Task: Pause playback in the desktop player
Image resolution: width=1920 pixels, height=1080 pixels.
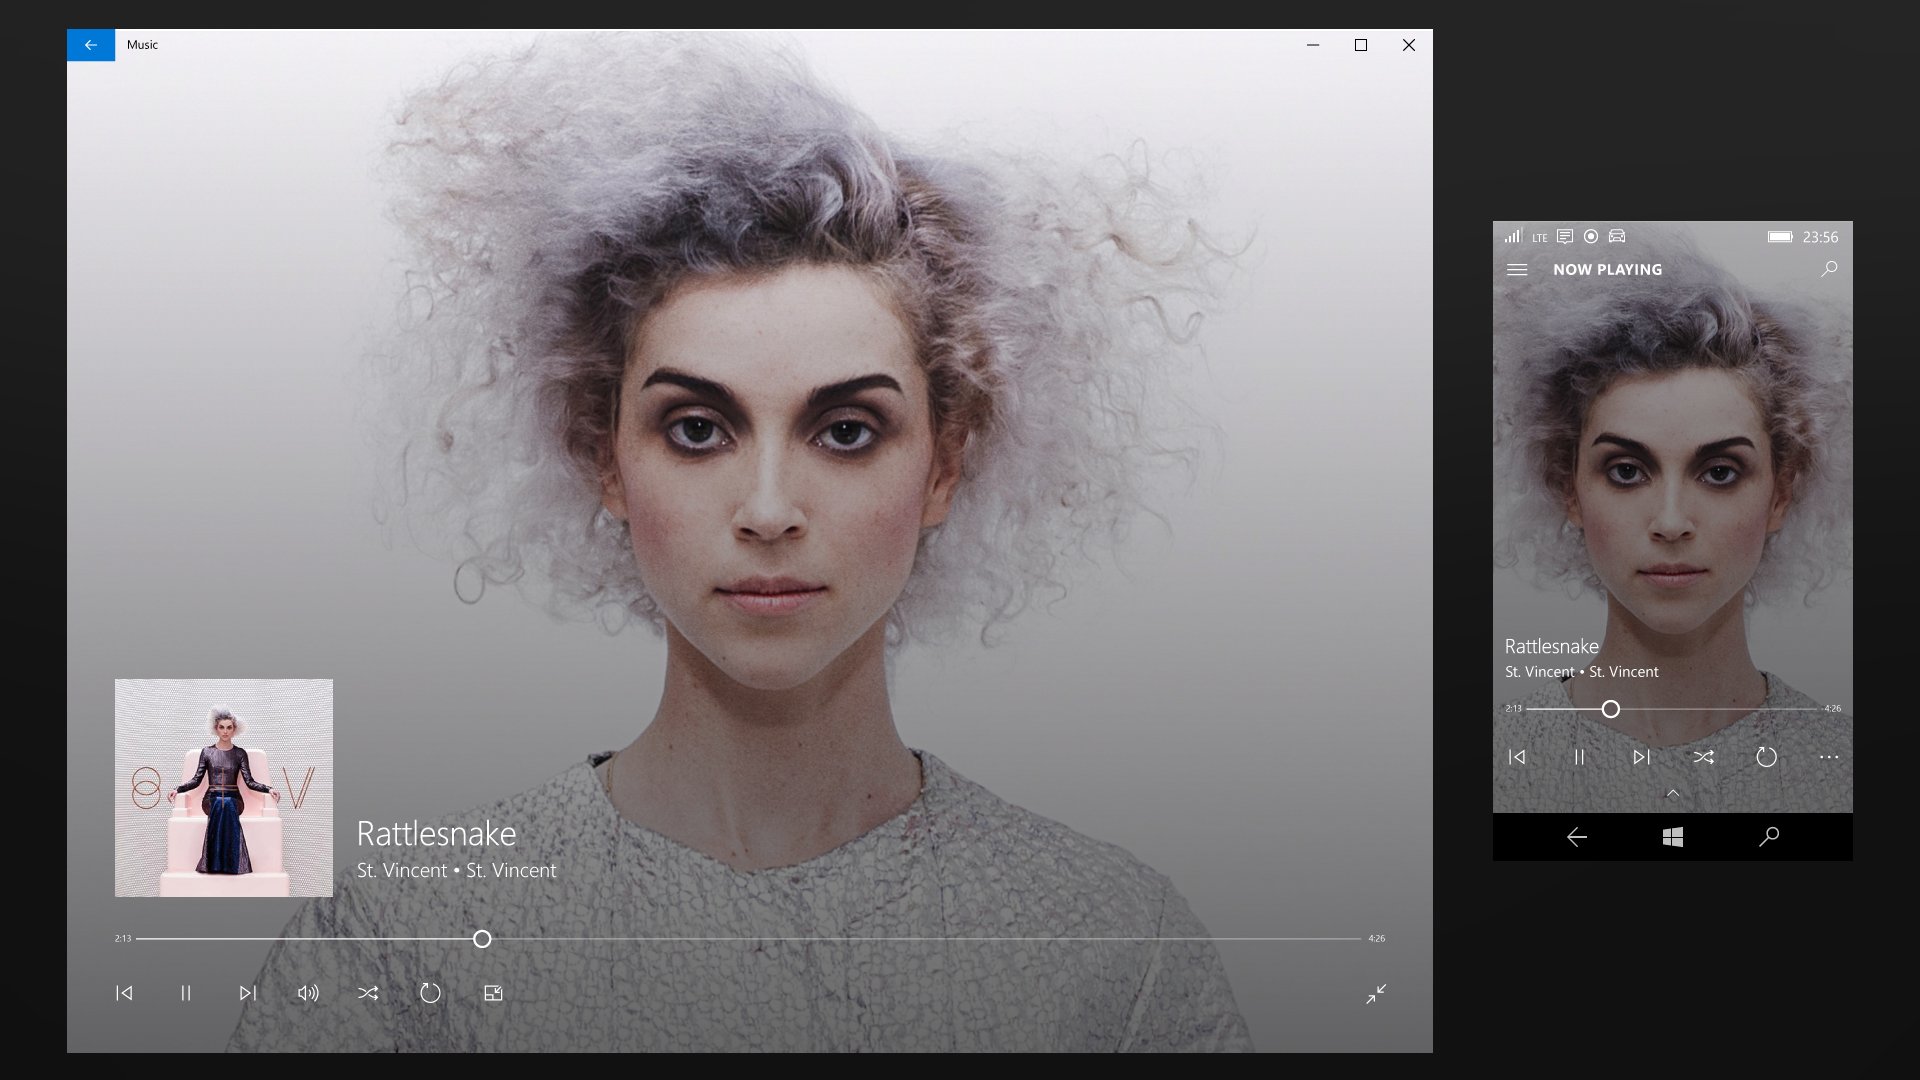Action: pos(186,993)
